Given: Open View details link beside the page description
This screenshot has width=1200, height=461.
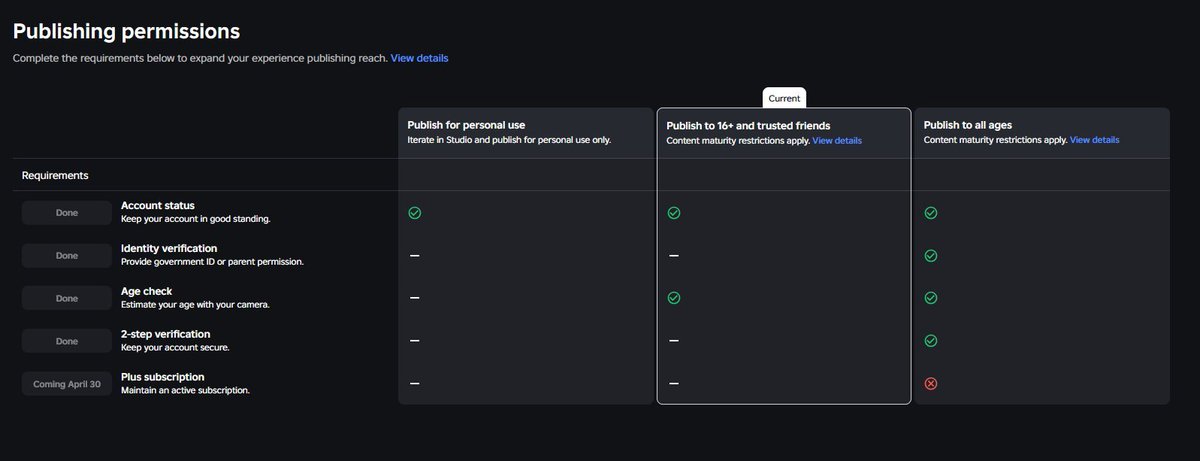Looking at the screenshot, I should (x=419, y=58).
